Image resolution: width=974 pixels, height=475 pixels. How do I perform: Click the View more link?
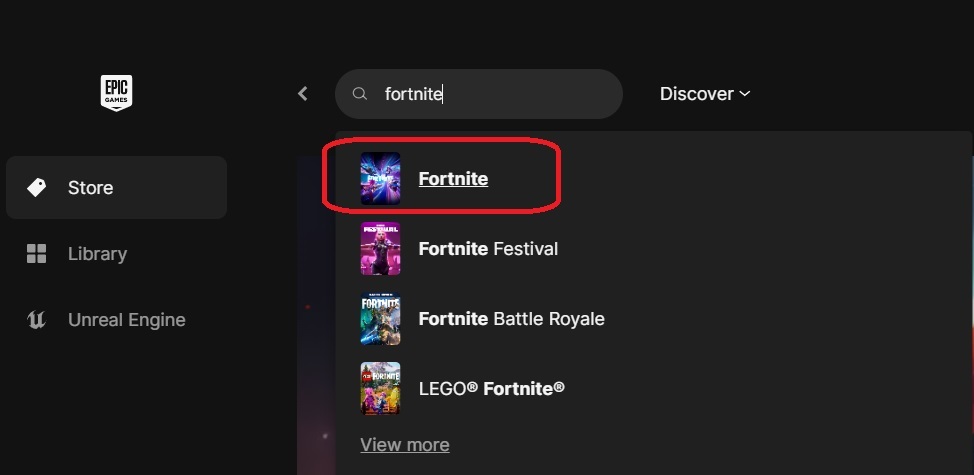click(x=404, y=445)
